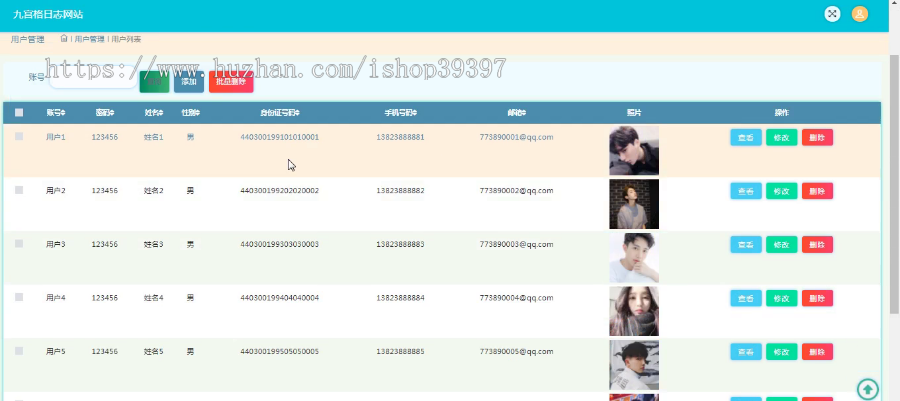Edit 用户3 with 修改 button
The image size is (900, 401).
781,244
